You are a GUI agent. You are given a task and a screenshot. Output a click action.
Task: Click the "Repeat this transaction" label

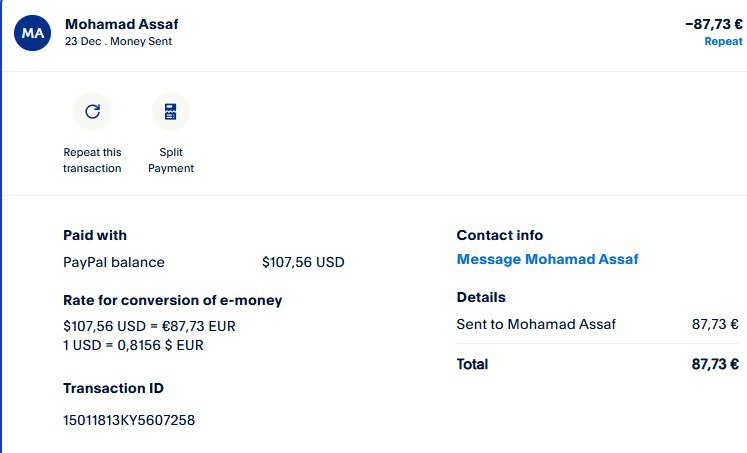tap(92, 160)
